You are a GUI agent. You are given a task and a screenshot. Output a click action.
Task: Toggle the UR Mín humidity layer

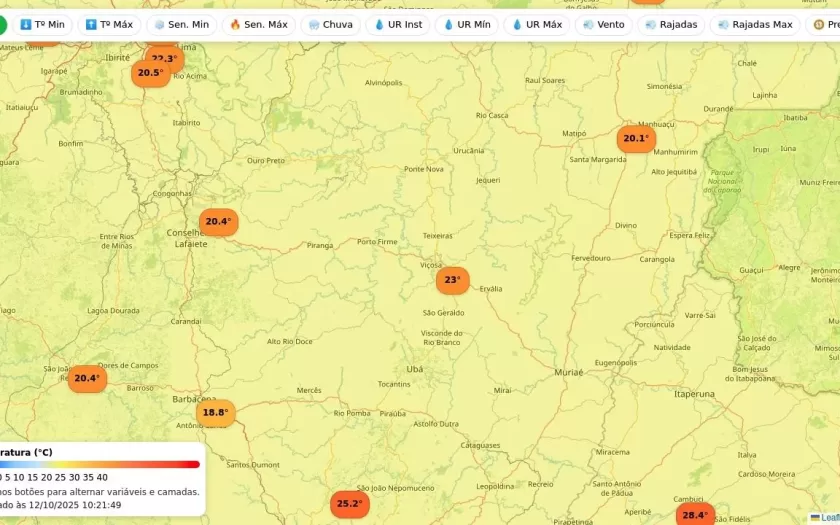[466, 24]
